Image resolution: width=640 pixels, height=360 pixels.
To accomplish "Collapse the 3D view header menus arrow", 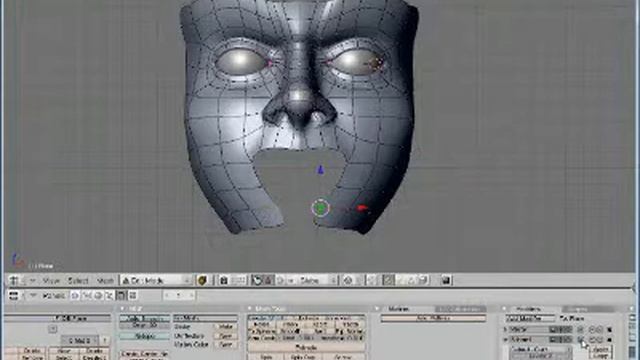I will tap(32, 280).
